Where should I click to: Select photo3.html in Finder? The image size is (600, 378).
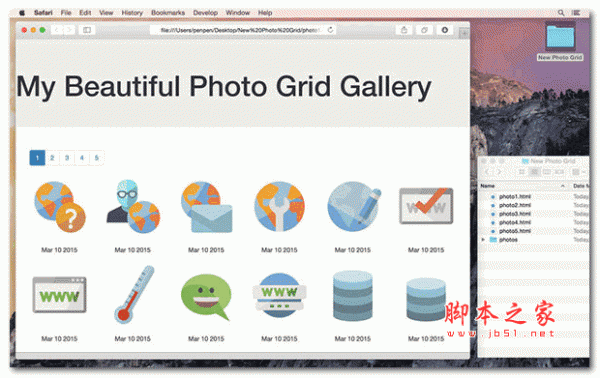(515, 214)
